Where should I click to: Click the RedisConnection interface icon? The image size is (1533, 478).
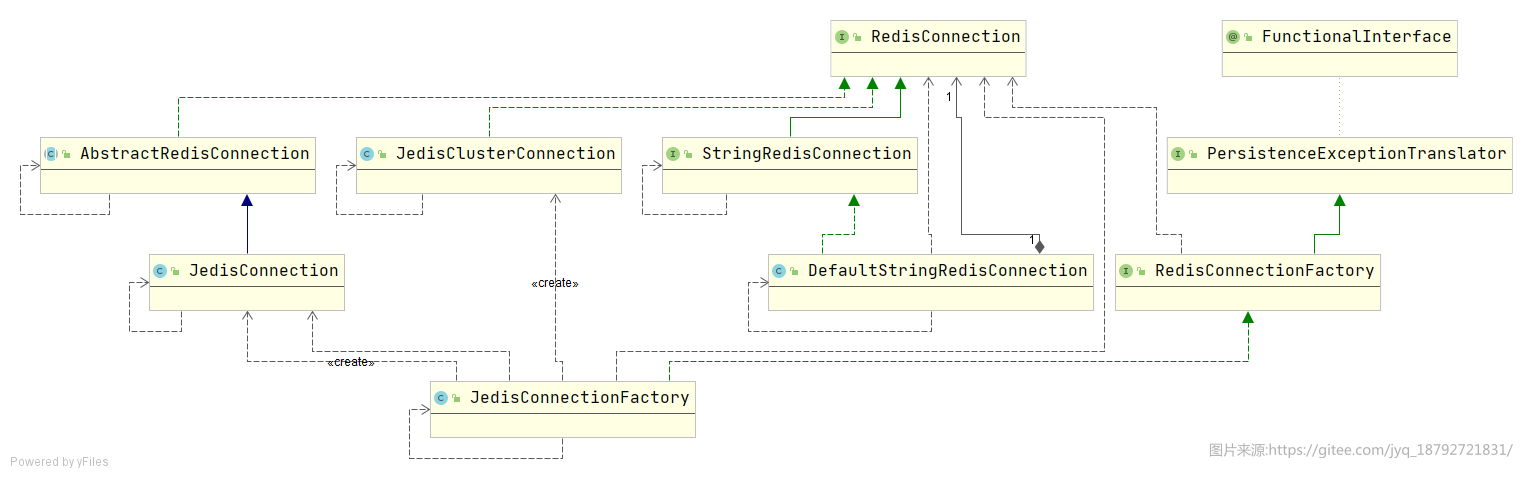pos(841,37)
